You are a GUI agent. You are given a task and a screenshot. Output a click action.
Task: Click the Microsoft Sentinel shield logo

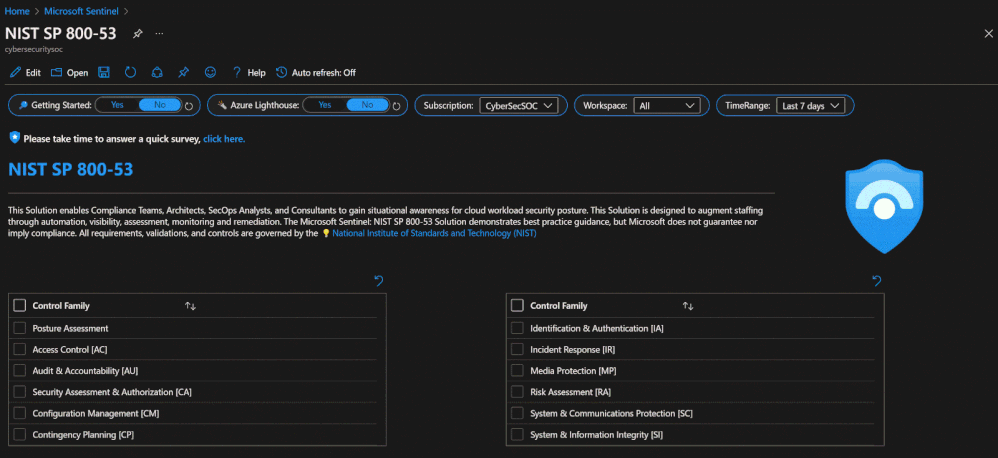(884, 206)
